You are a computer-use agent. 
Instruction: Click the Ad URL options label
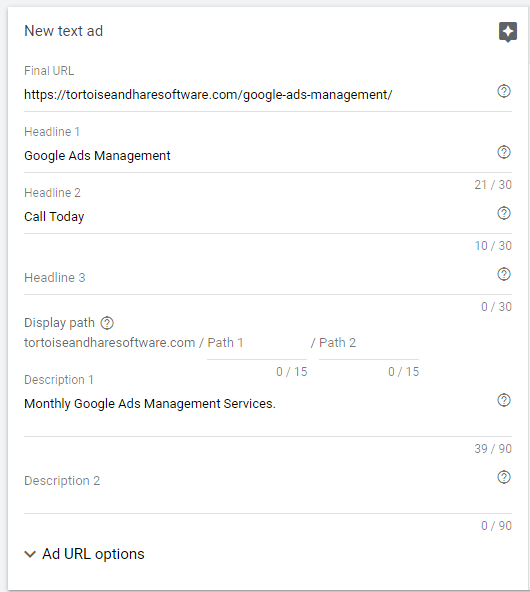coord(93,554)
